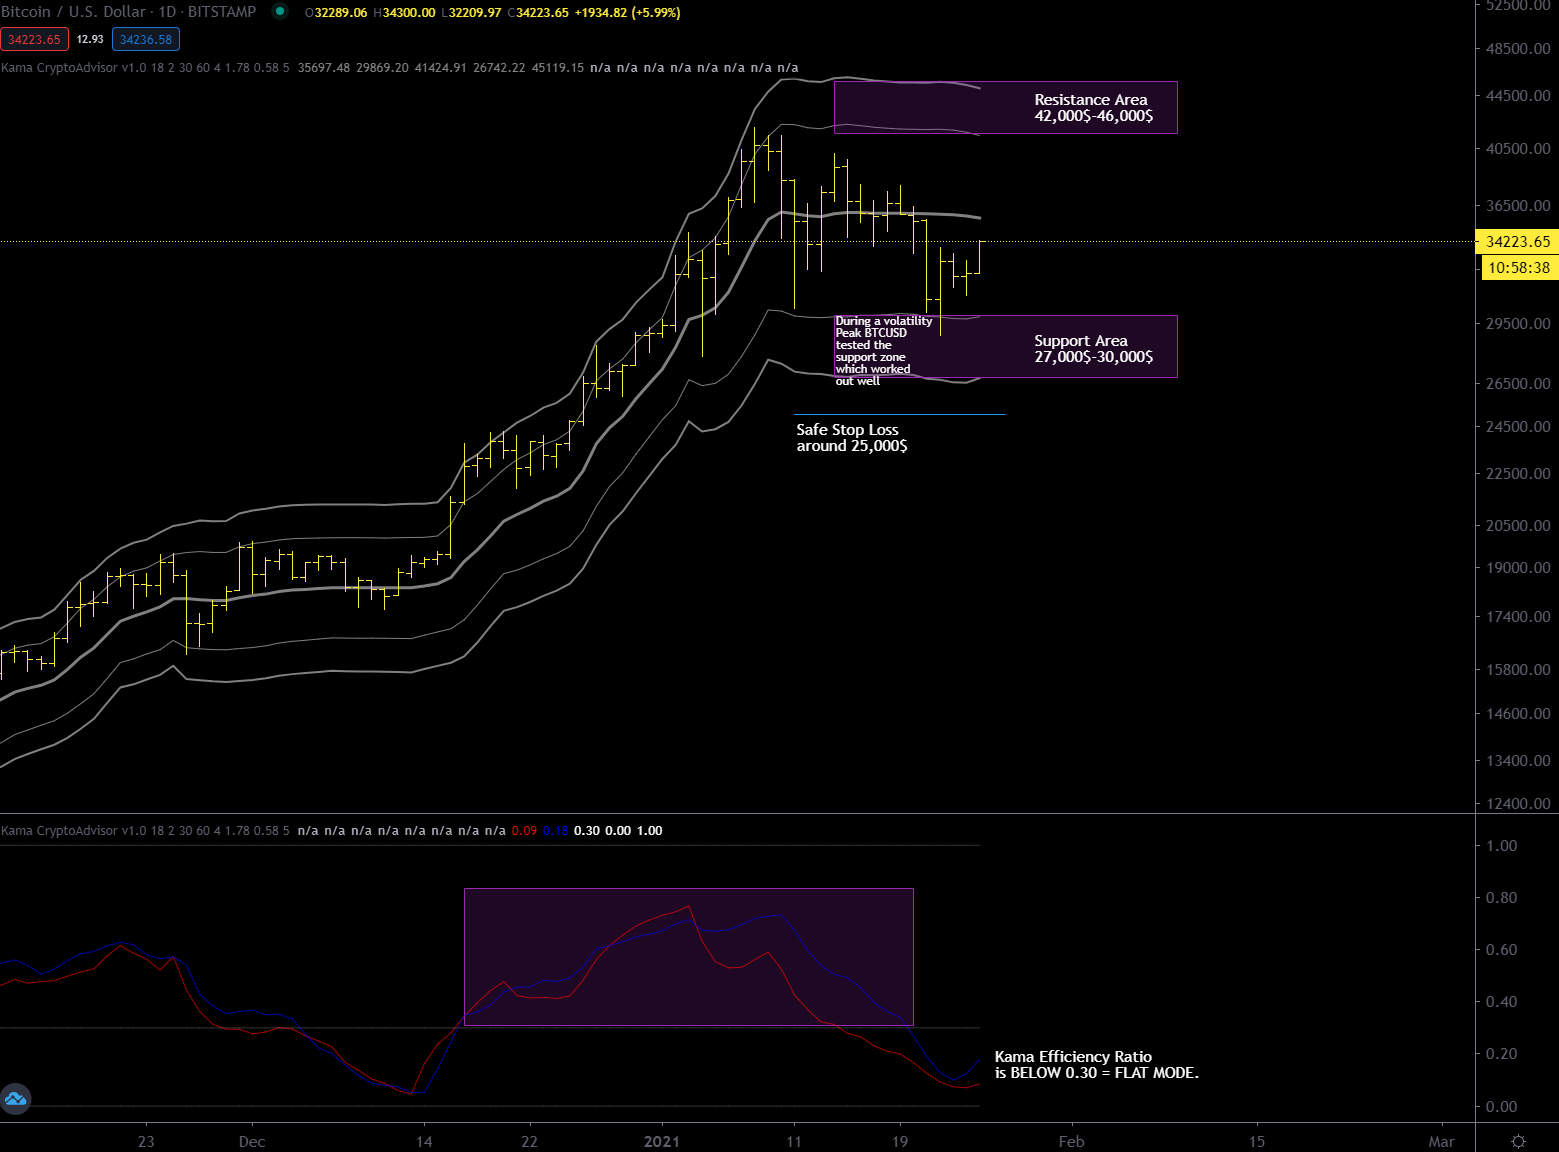Image resolution: width=1559 pixels, height=1152 pixels.
Task: Click the Bitcoin / U.S. Dollar symbol title
Action: (128, 12)
